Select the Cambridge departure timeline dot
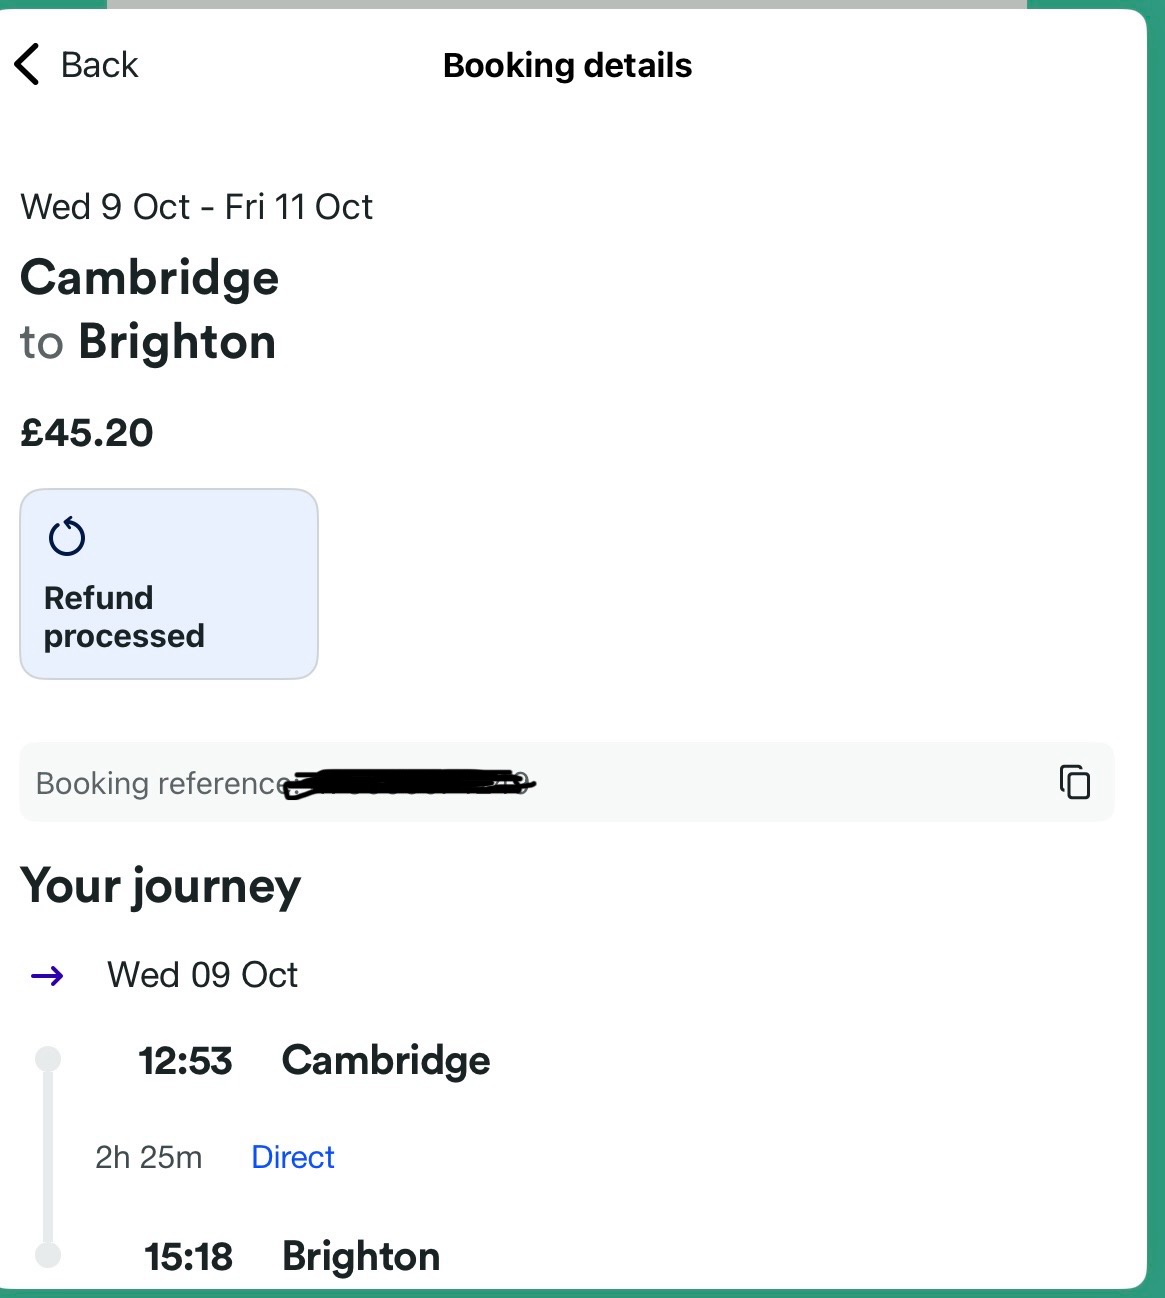The height and width of the screenshot is (1298, 1165). tap(48, 1059)
